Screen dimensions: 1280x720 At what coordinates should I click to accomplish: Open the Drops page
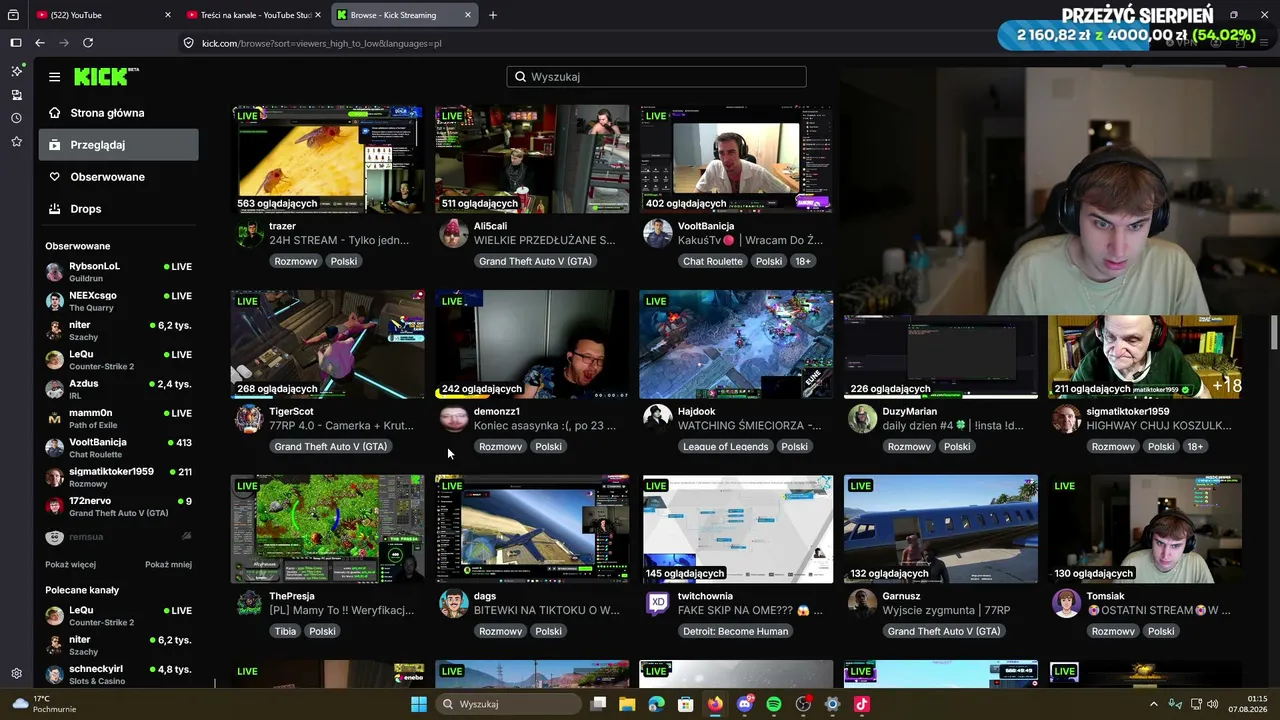point(119,209)
